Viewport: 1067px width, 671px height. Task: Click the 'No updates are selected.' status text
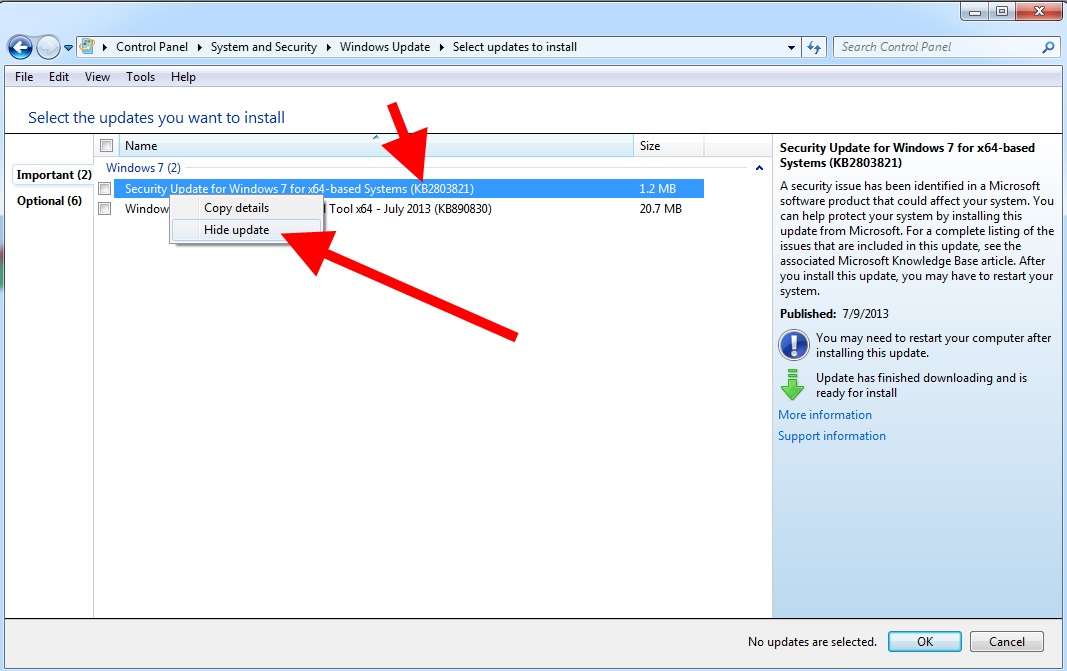(x=812, y=642)
